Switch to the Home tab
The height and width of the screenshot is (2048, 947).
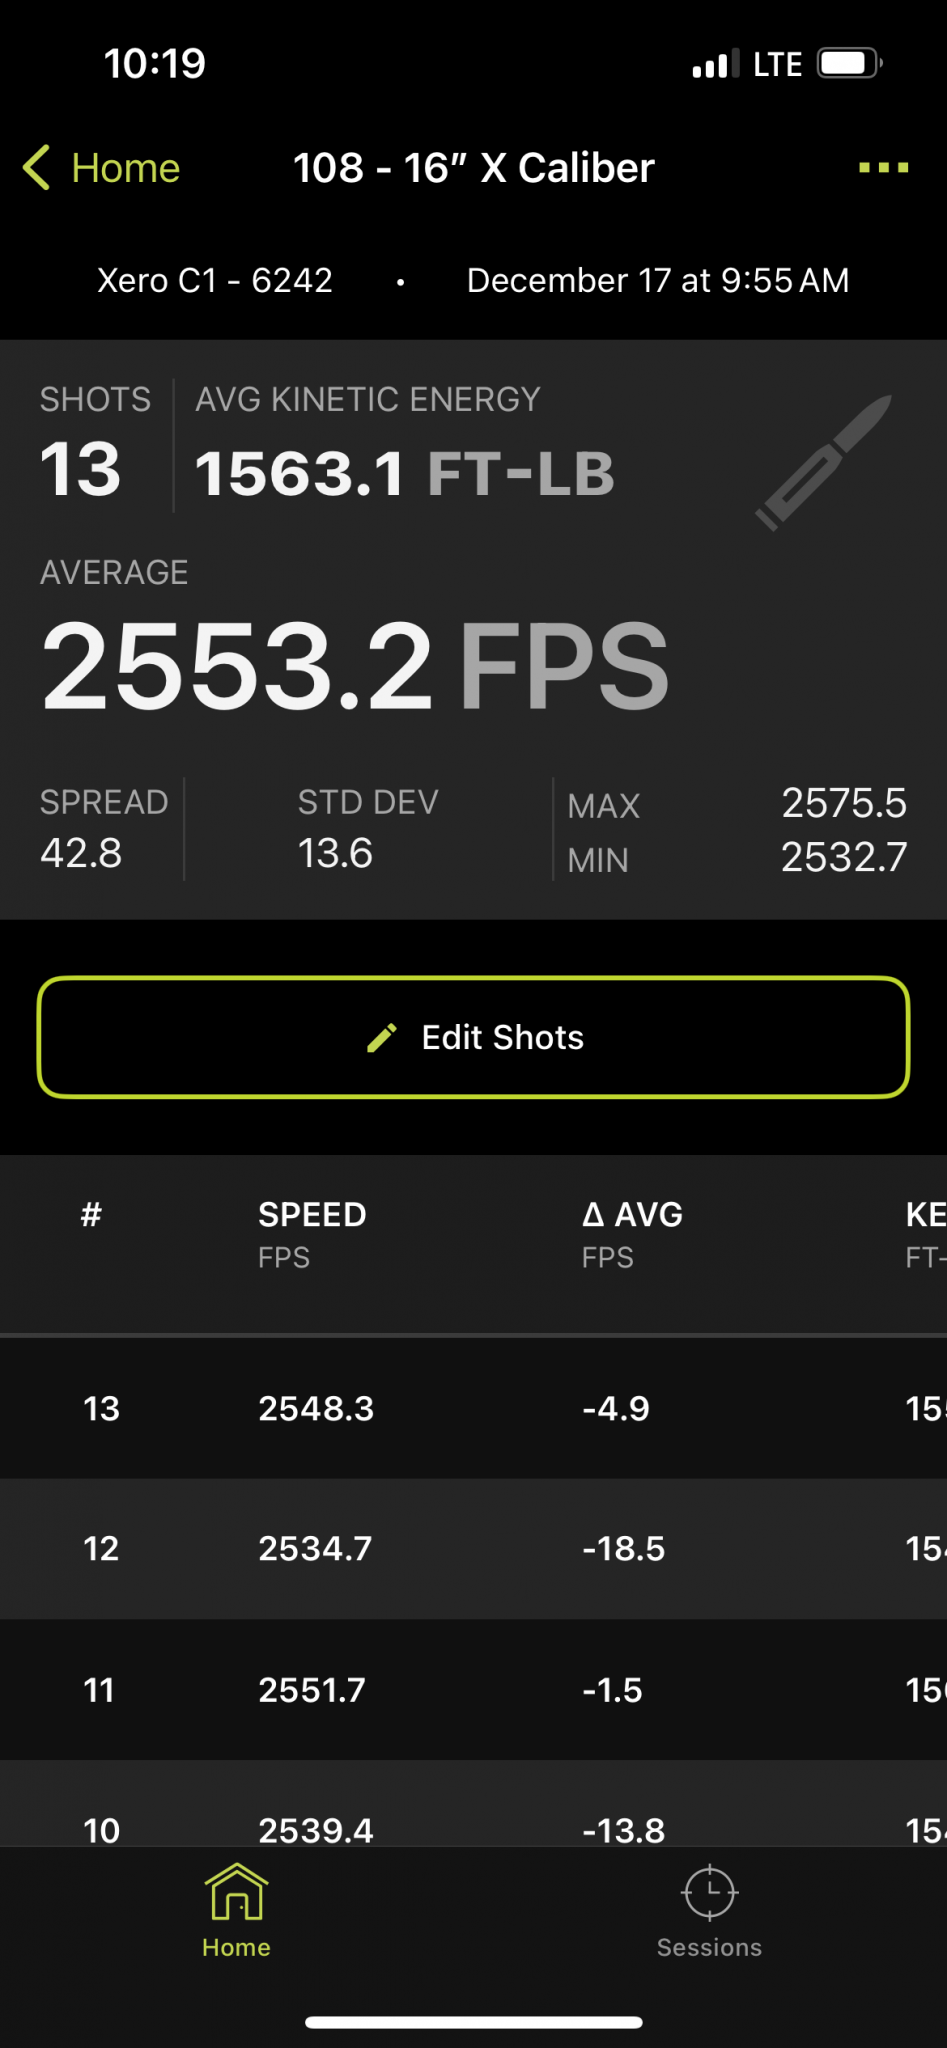tap(236, 1911)
